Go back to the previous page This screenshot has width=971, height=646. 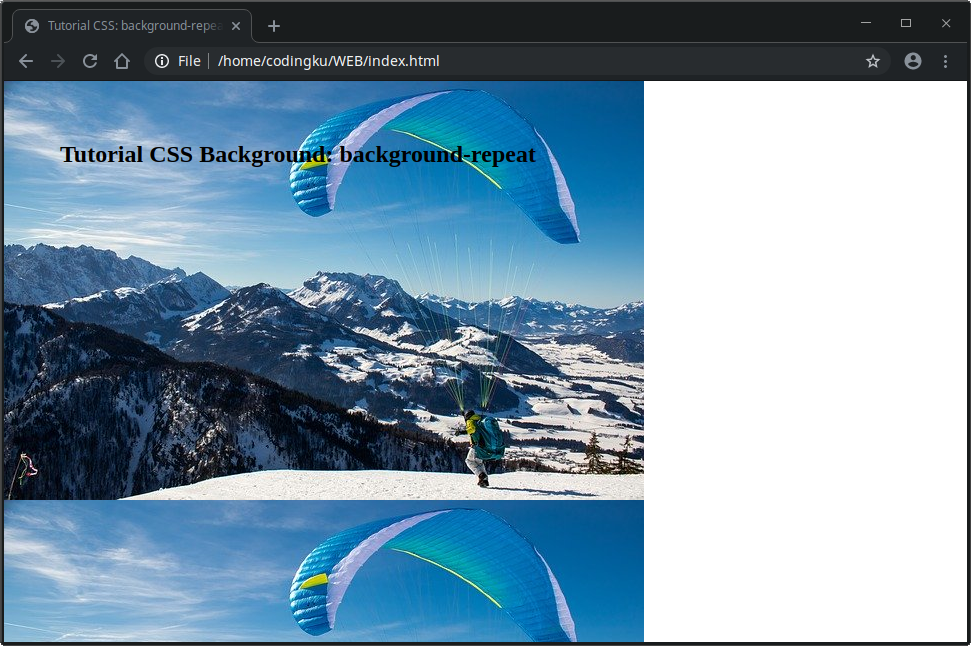coord(26,61)
